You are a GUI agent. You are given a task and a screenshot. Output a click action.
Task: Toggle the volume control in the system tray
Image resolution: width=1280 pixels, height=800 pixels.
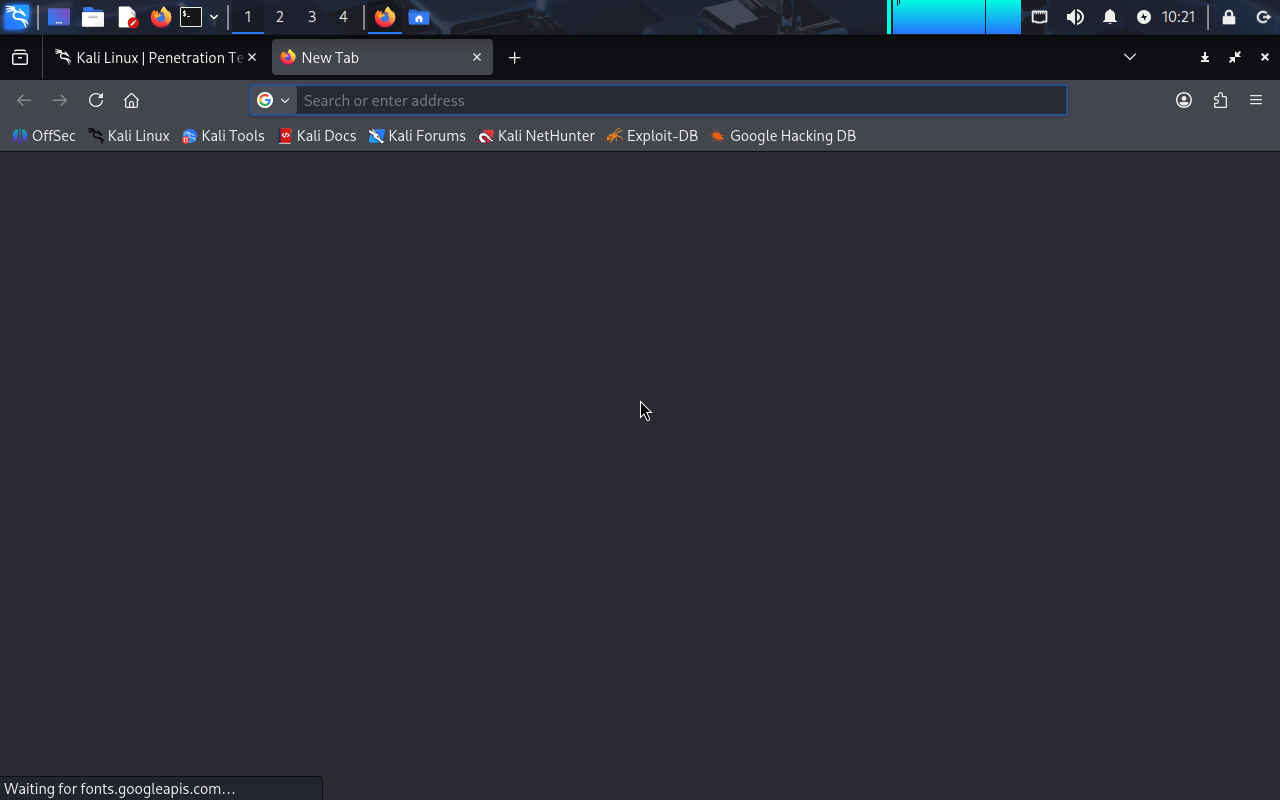coord(1075,17)
